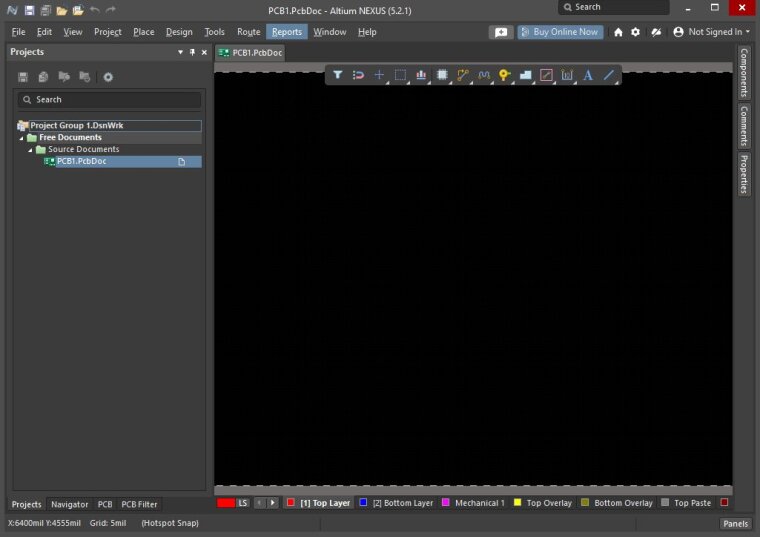Open the Not Signed In account dropdown
The height and width of the screenshot is (537, 760).
pos(714,32)
